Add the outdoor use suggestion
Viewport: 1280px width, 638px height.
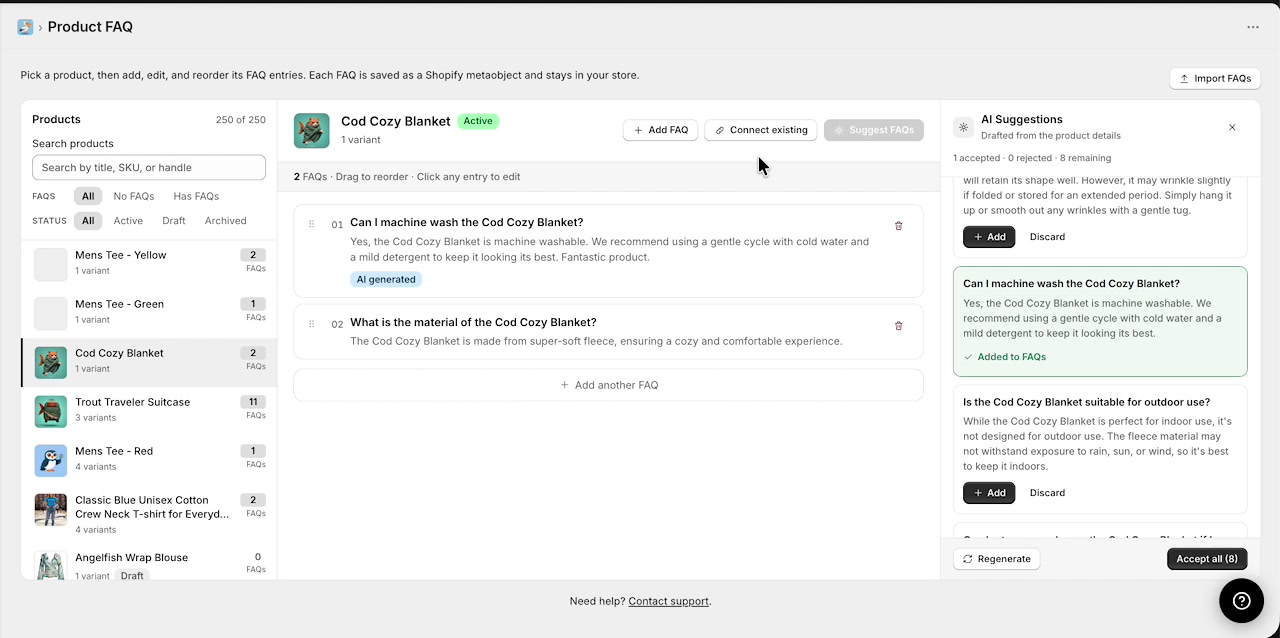tap(989, 493)
